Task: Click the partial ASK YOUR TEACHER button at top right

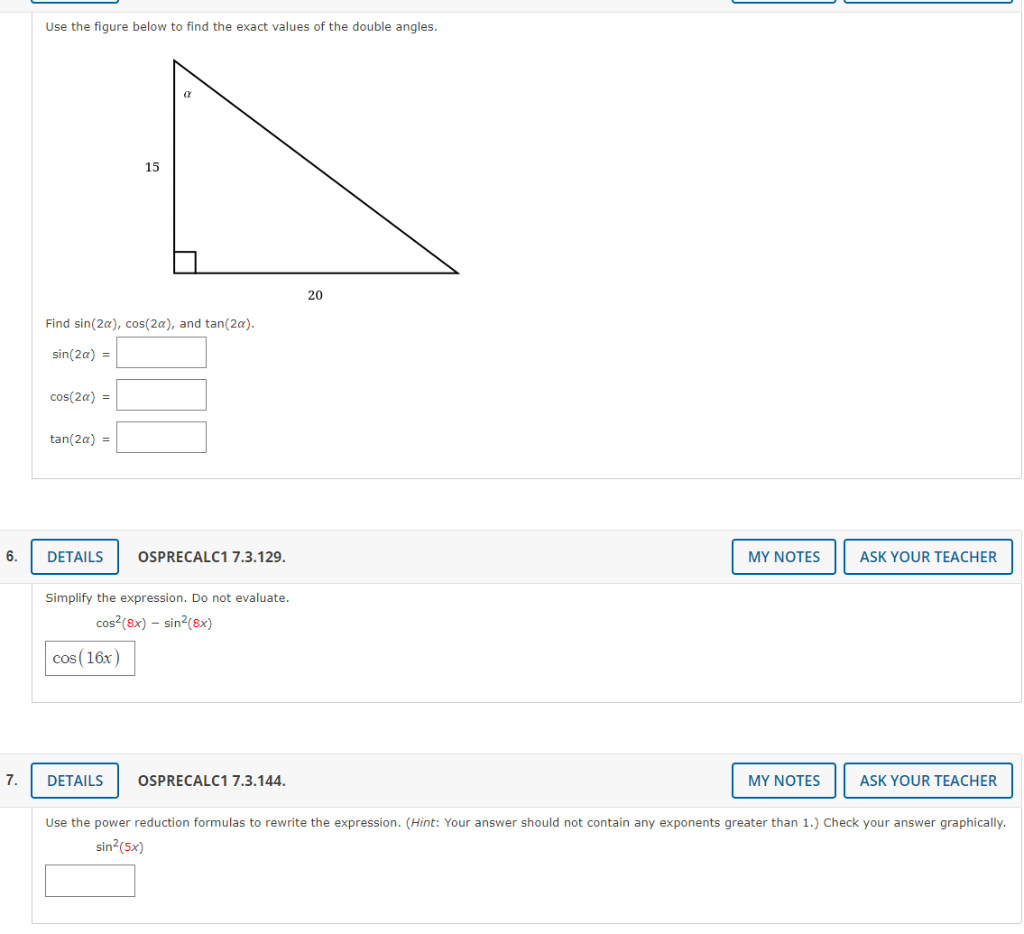Action: 927,2
